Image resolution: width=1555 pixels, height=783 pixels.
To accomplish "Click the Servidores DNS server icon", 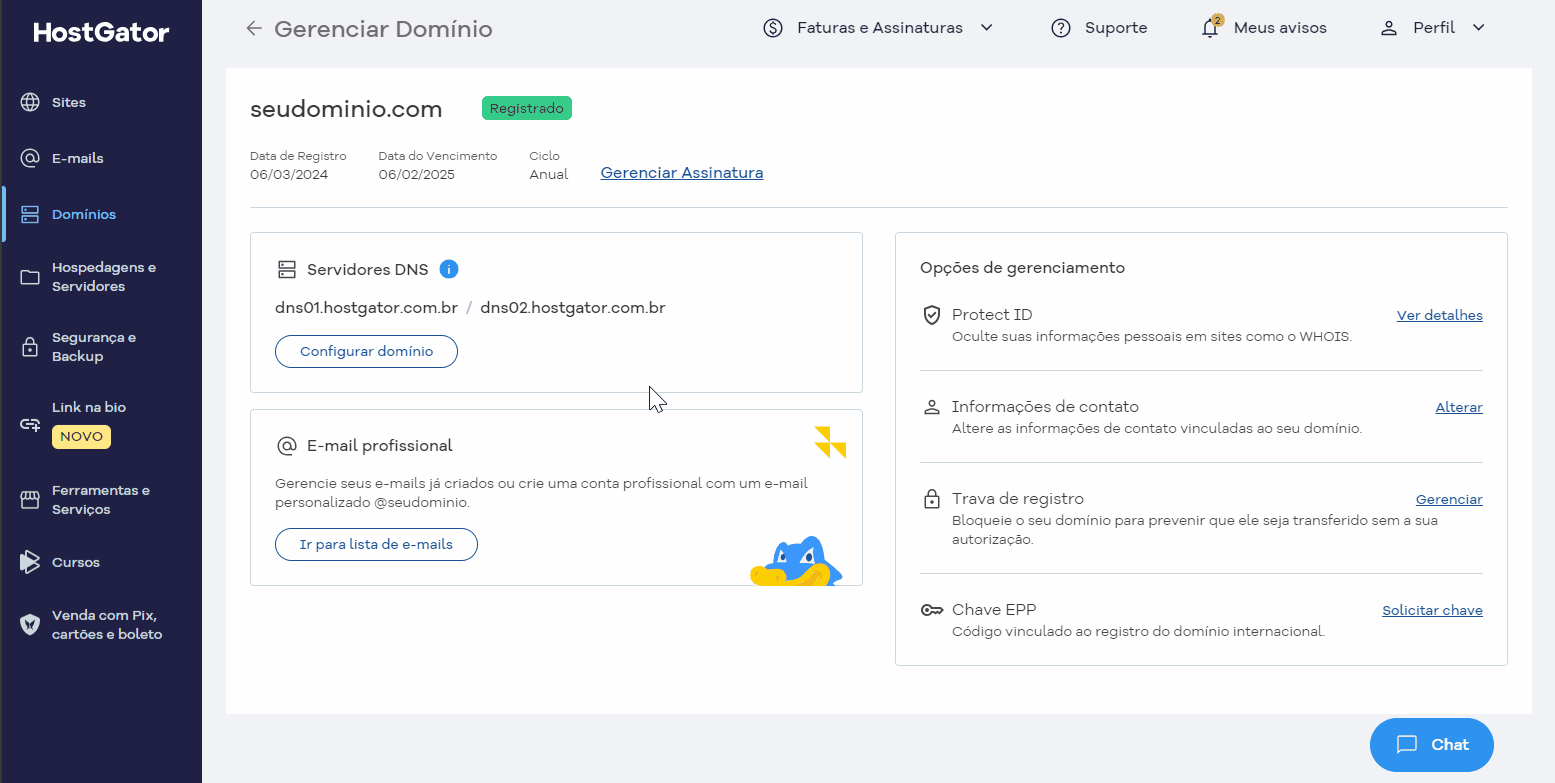I will 287,269.
